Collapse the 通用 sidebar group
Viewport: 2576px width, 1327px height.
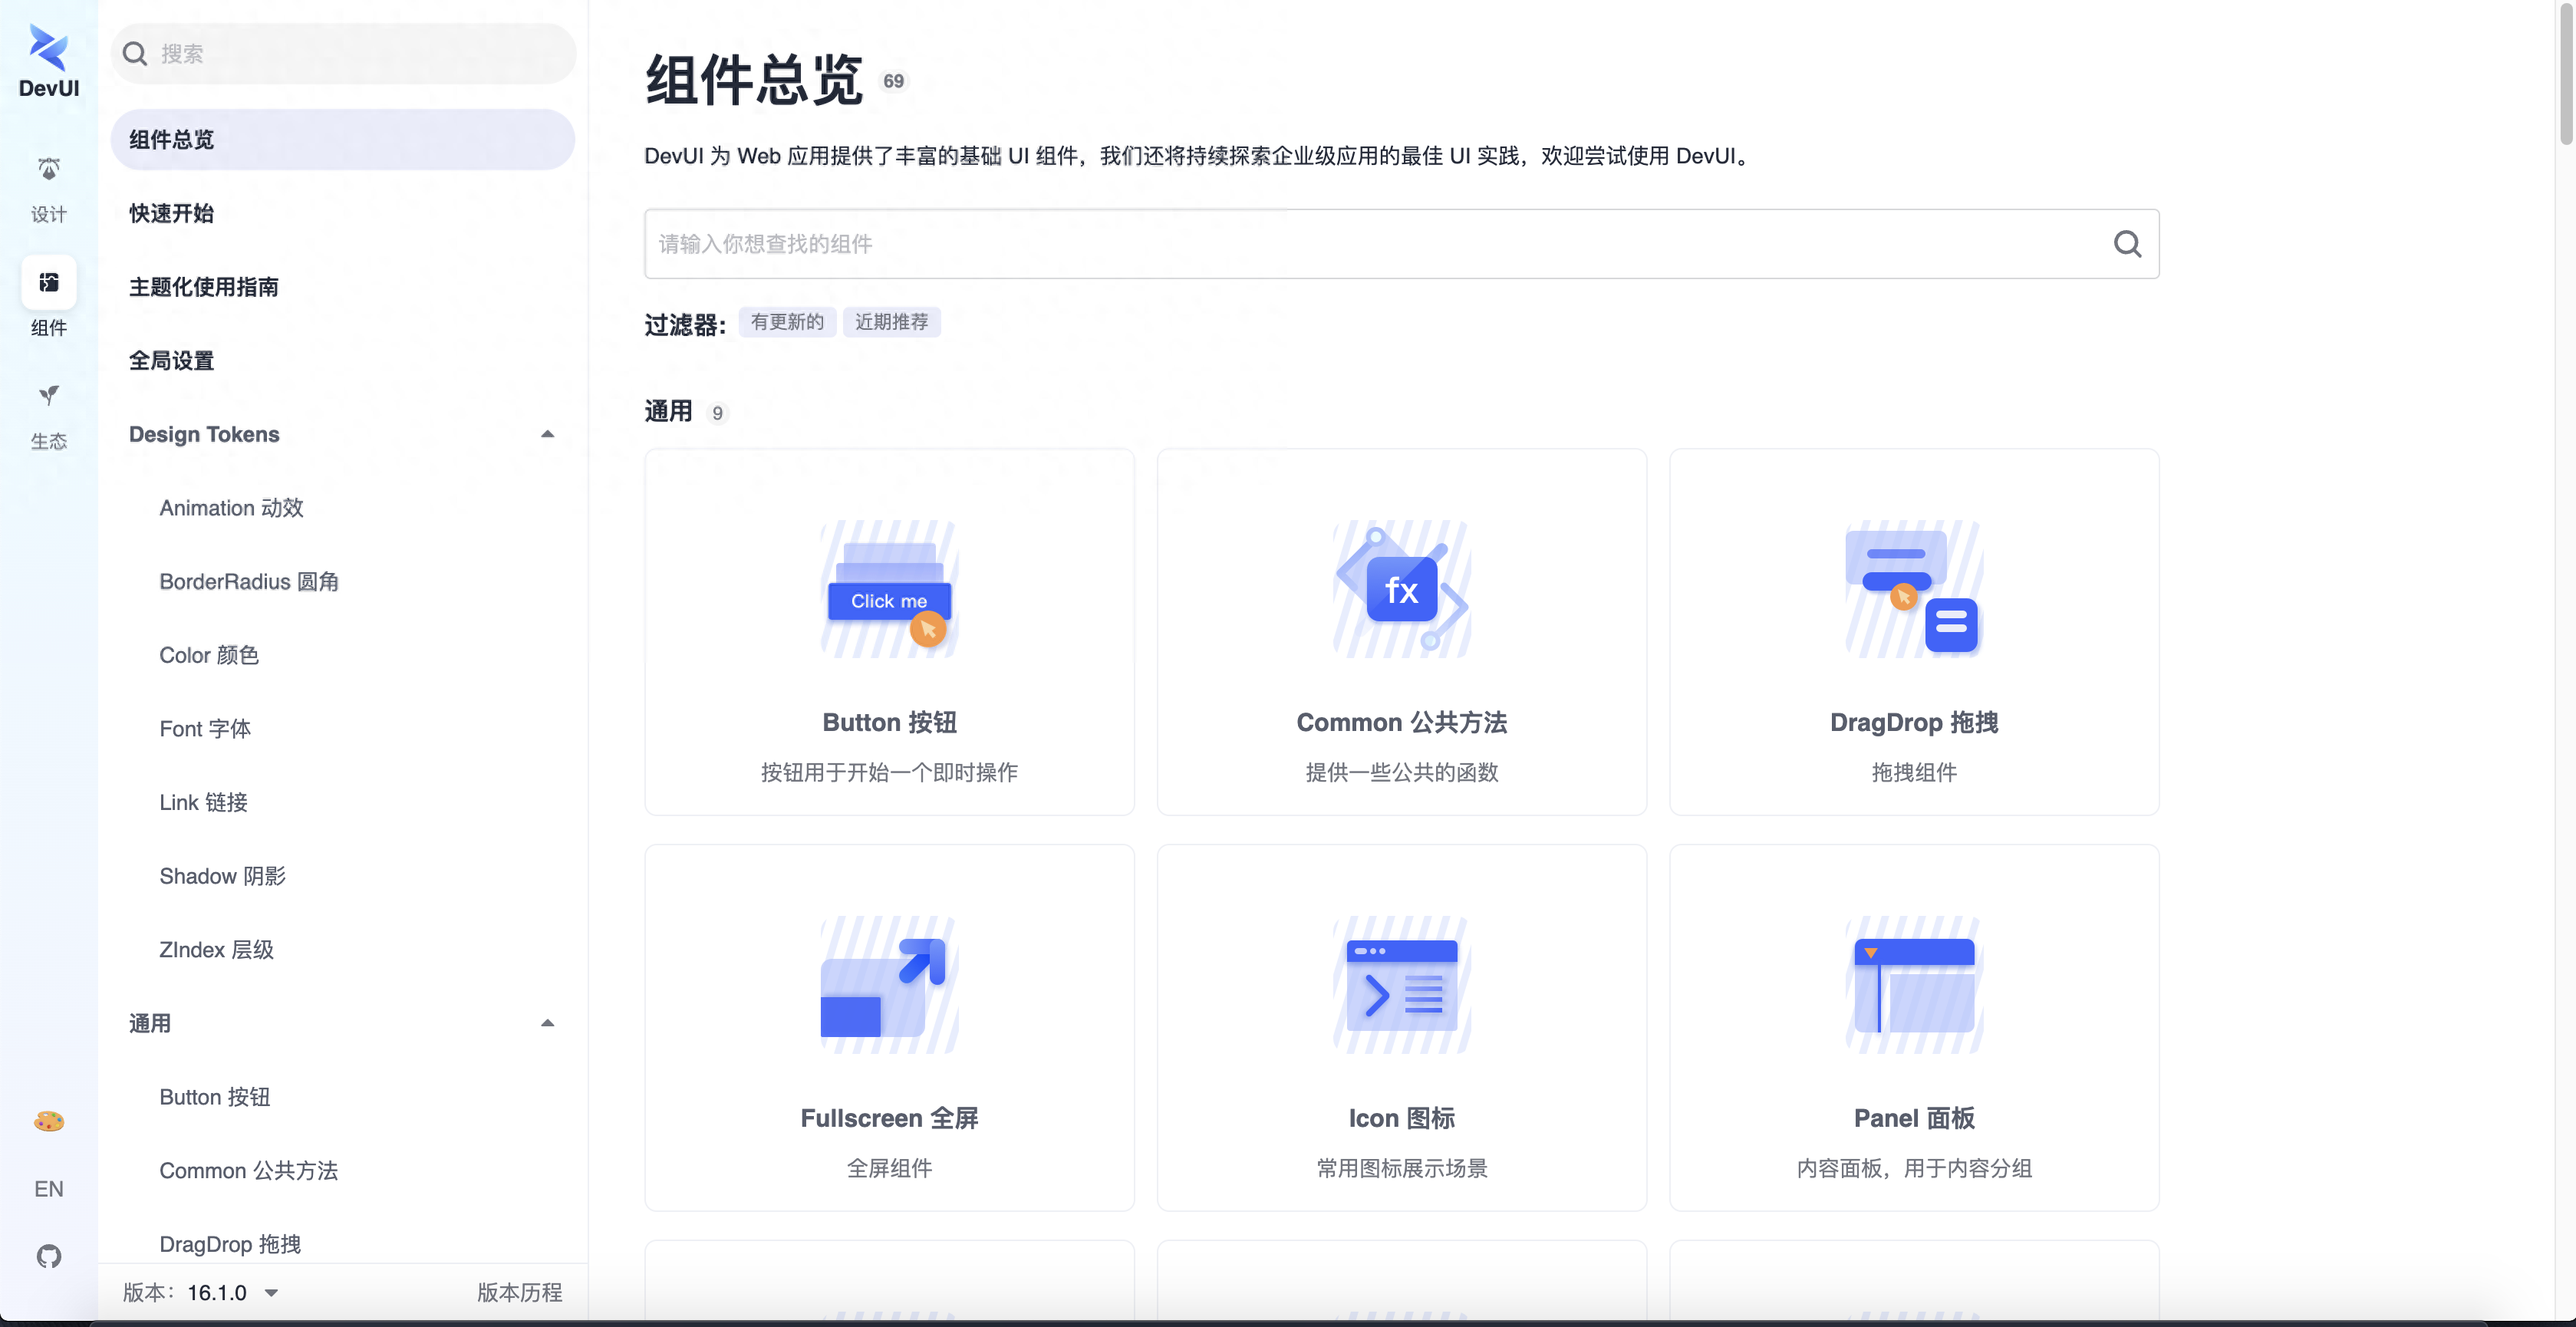[x=547, y=1023]
